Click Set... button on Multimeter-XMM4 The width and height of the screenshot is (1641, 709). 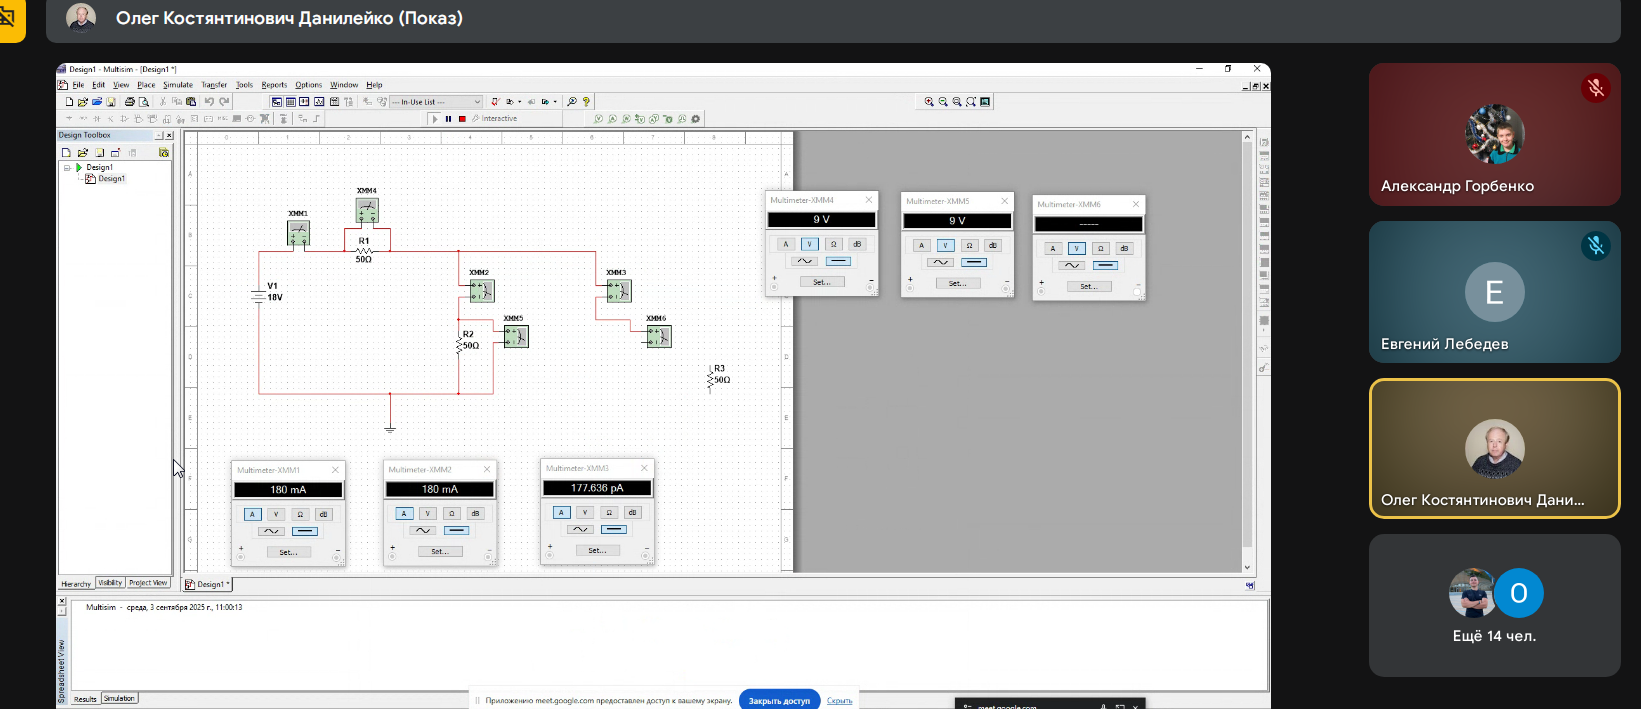(822, 282)
